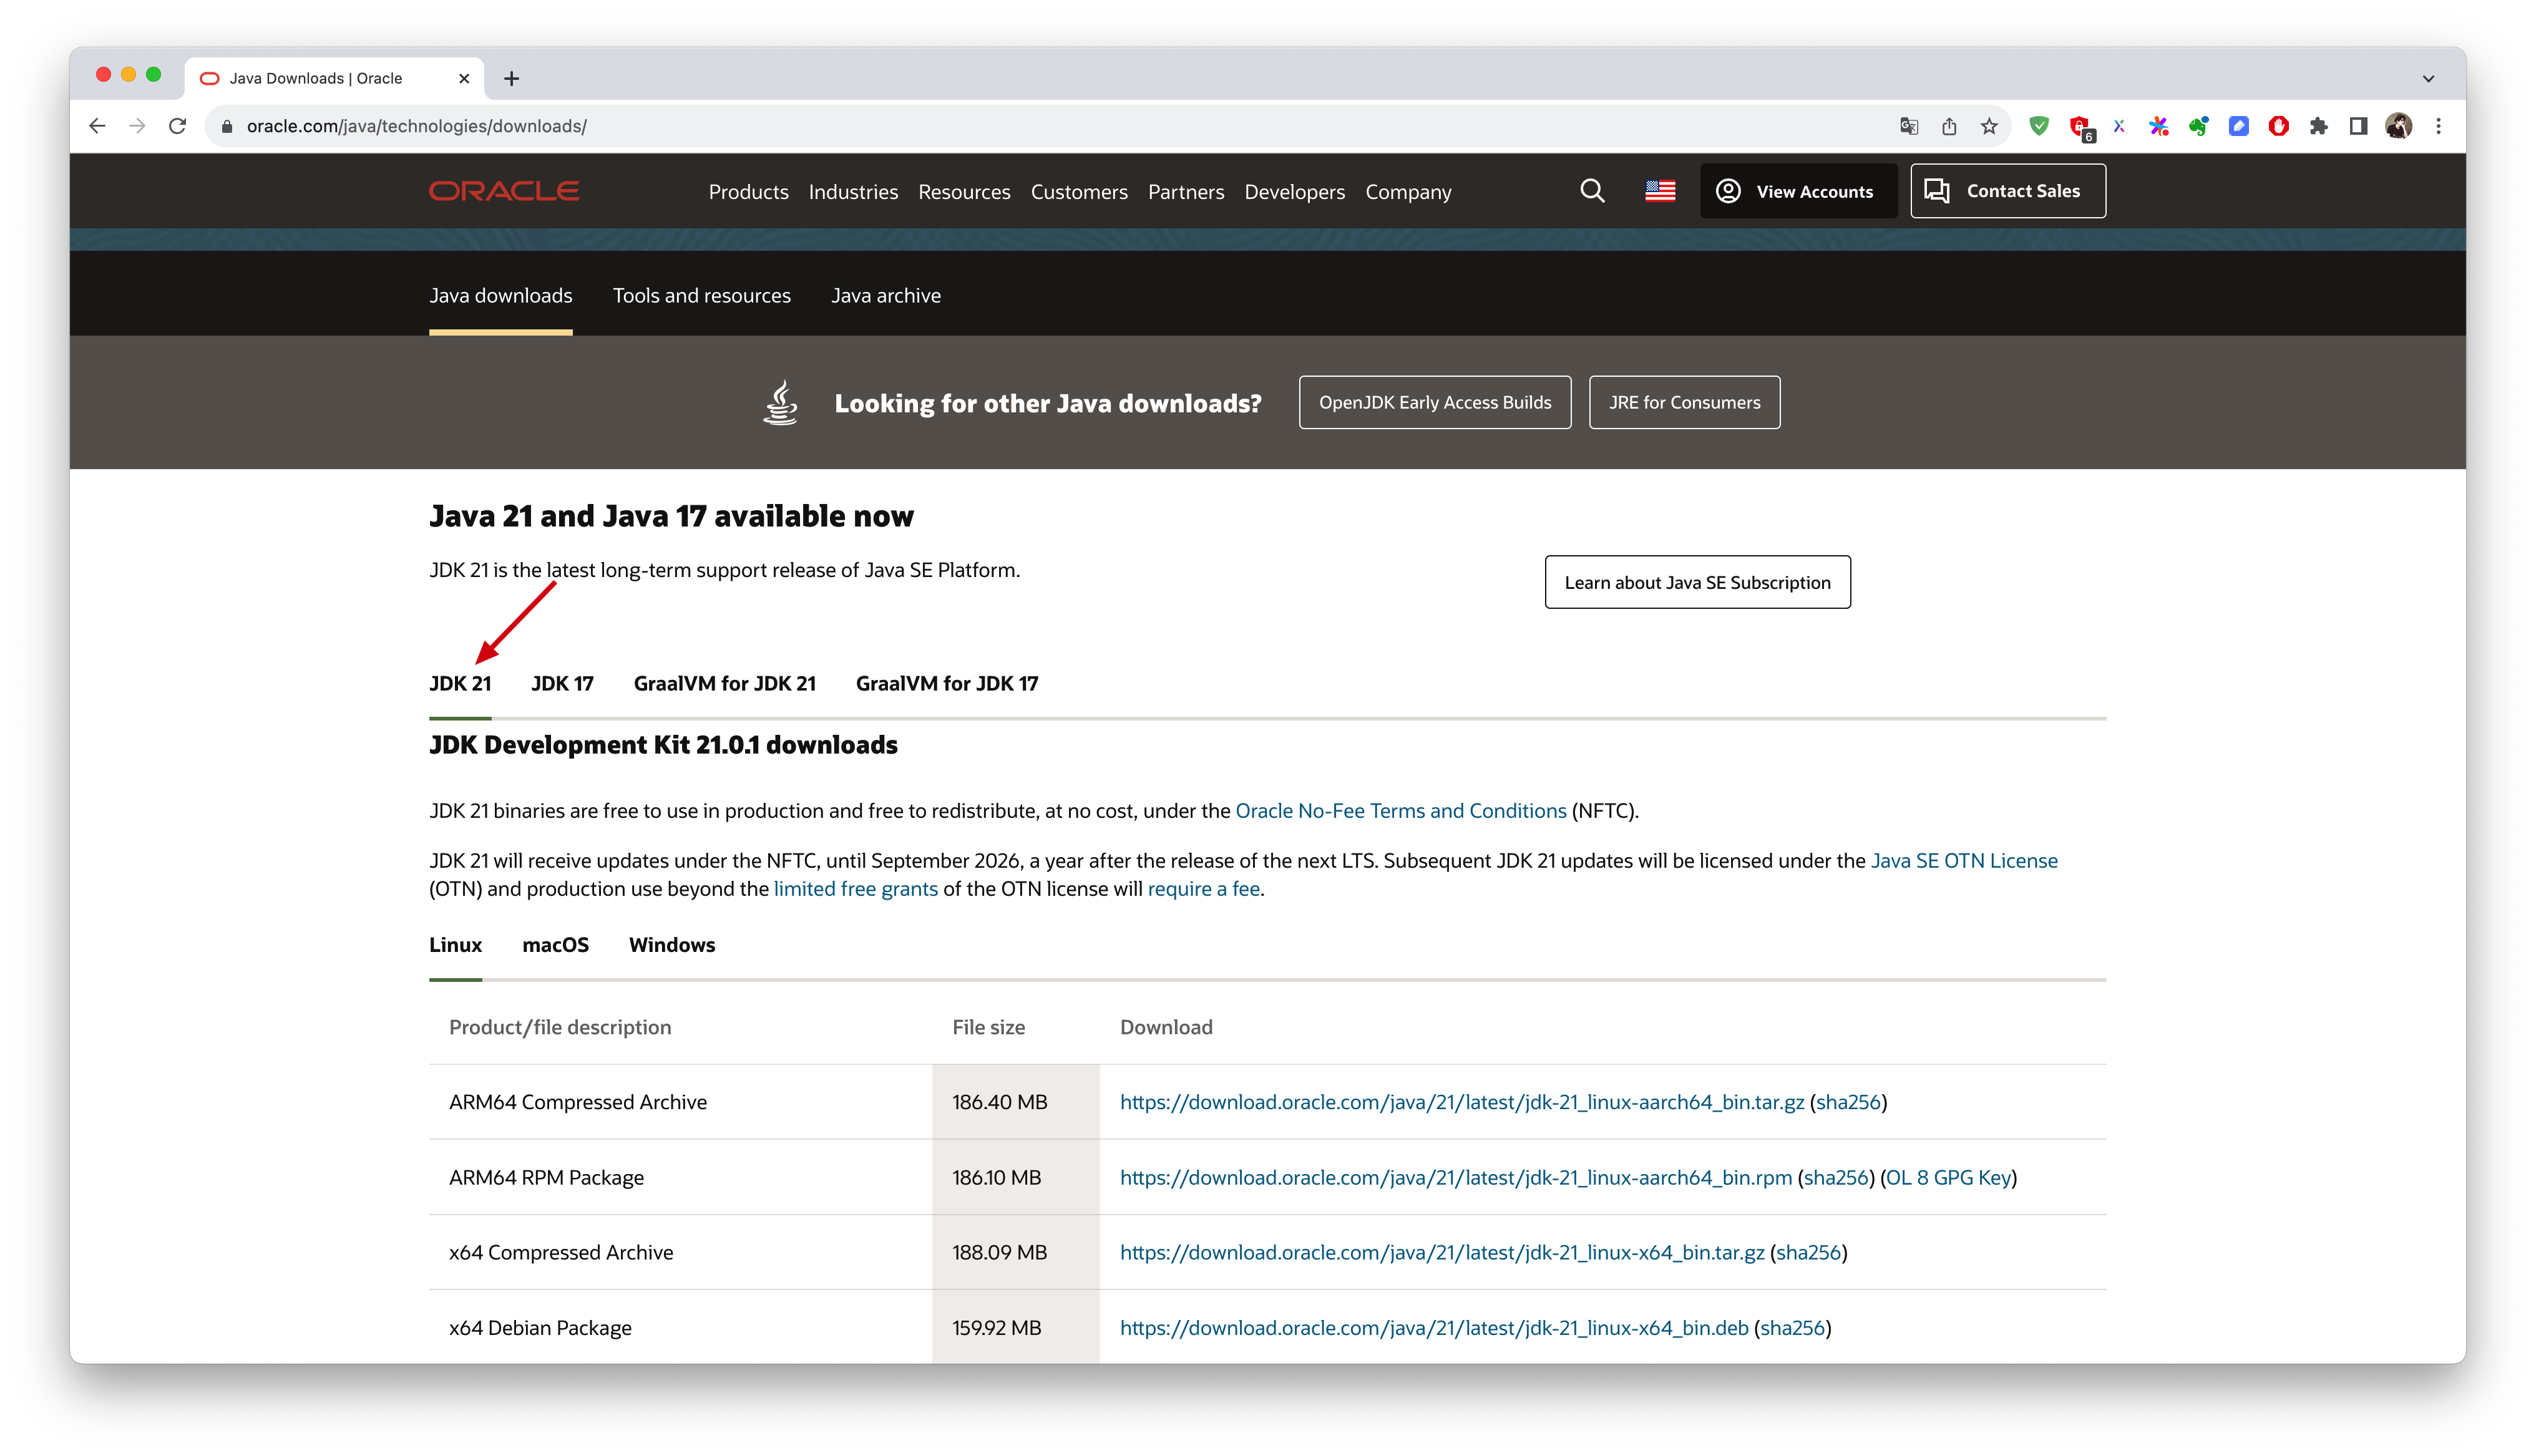Change country via the US flag
2536x1456 pixels.
point(1660,191)
